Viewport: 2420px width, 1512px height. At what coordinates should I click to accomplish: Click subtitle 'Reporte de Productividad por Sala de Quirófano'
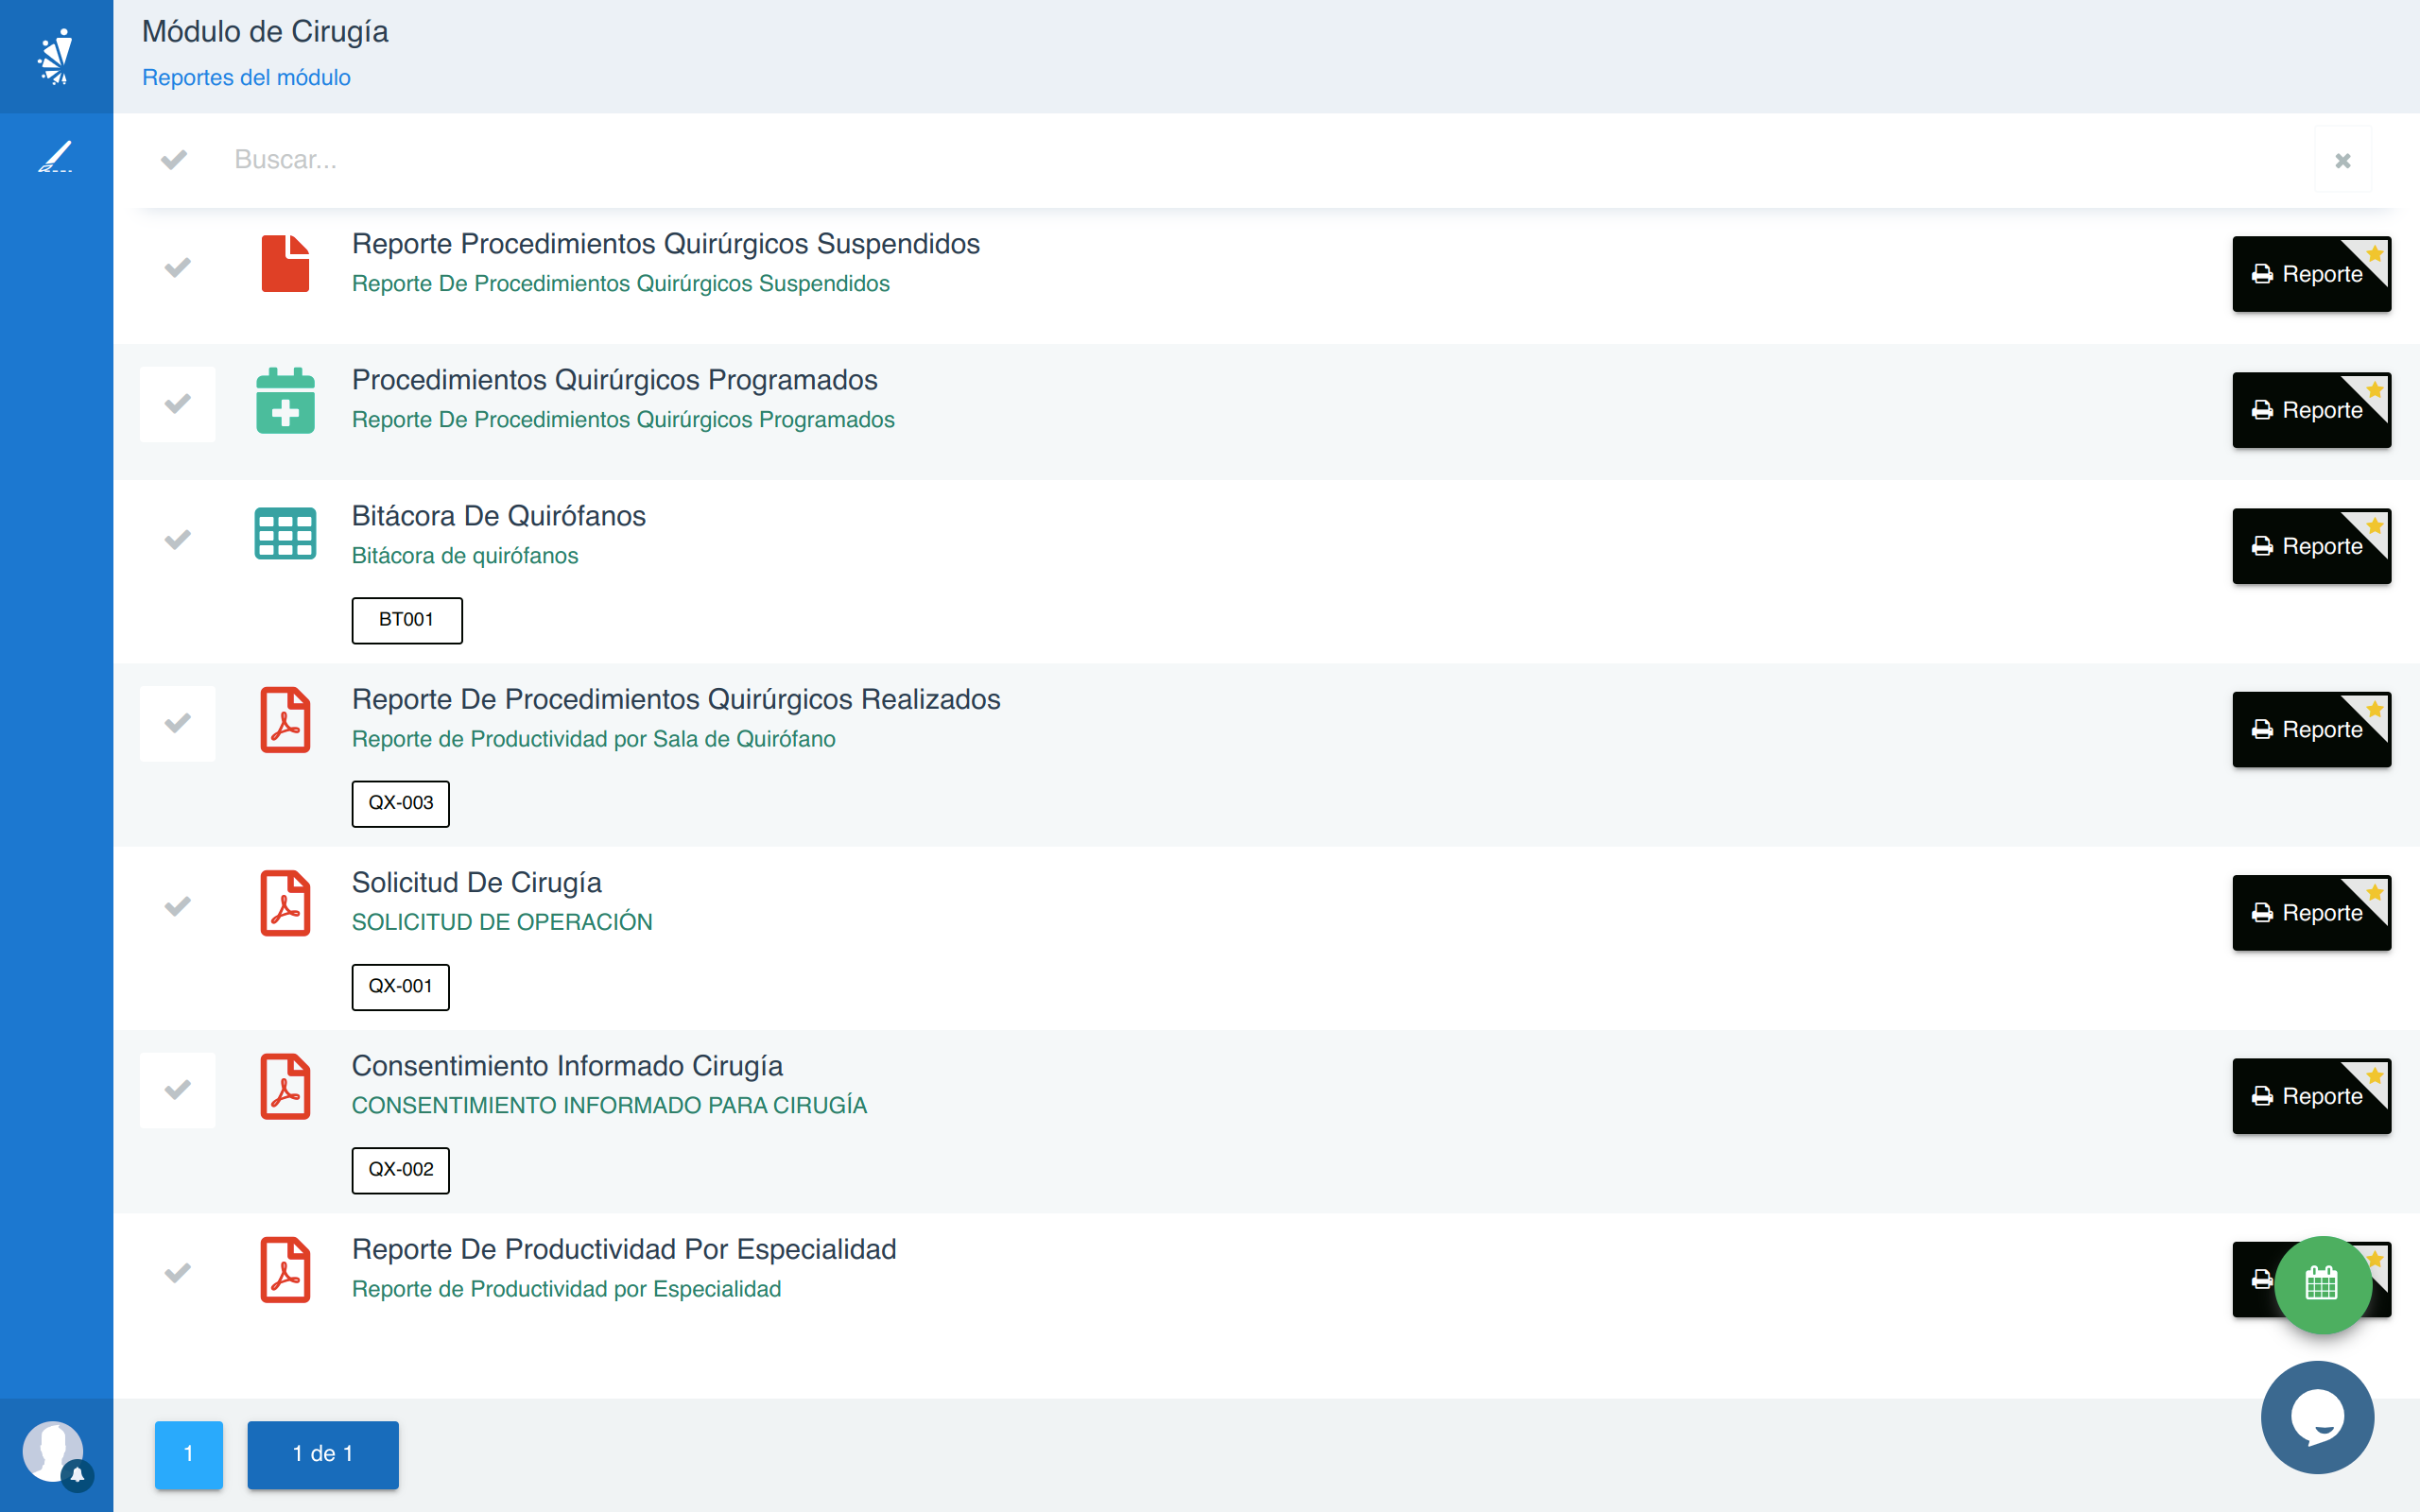594,739
